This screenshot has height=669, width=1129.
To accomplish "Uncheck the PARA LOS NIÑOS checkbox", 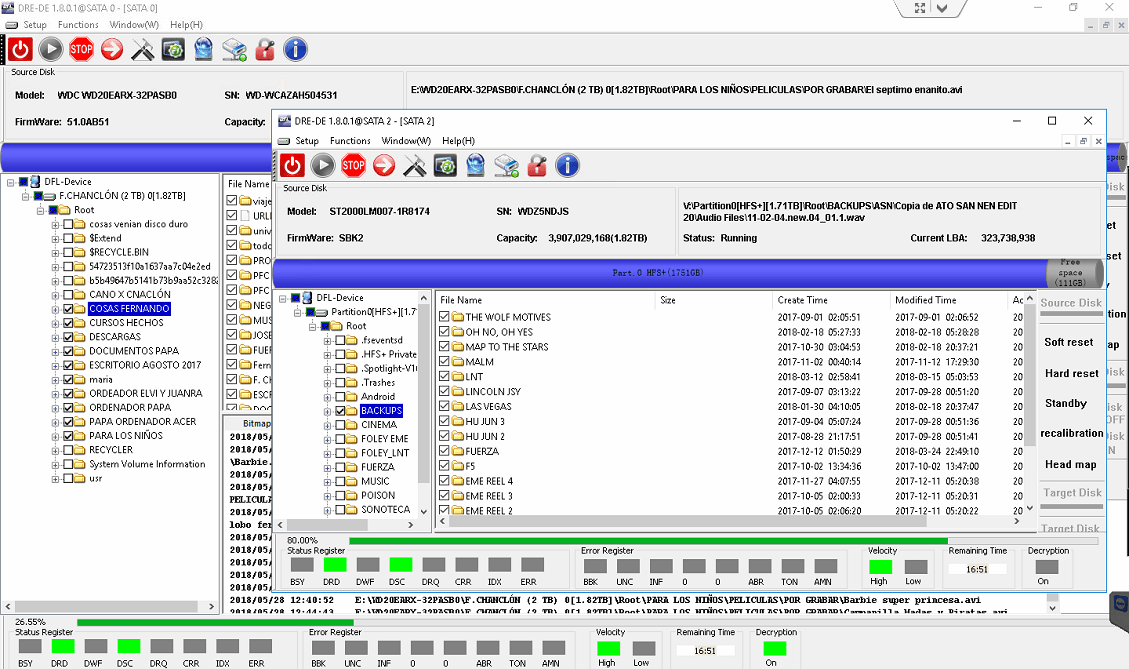I will click(68, 436).
